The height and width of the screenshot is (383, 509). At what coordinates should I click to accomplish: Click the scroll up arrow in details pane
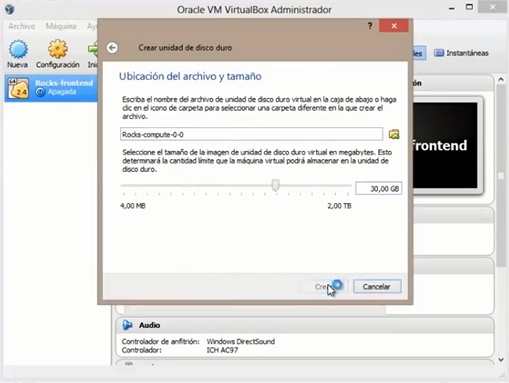[501, 79]
